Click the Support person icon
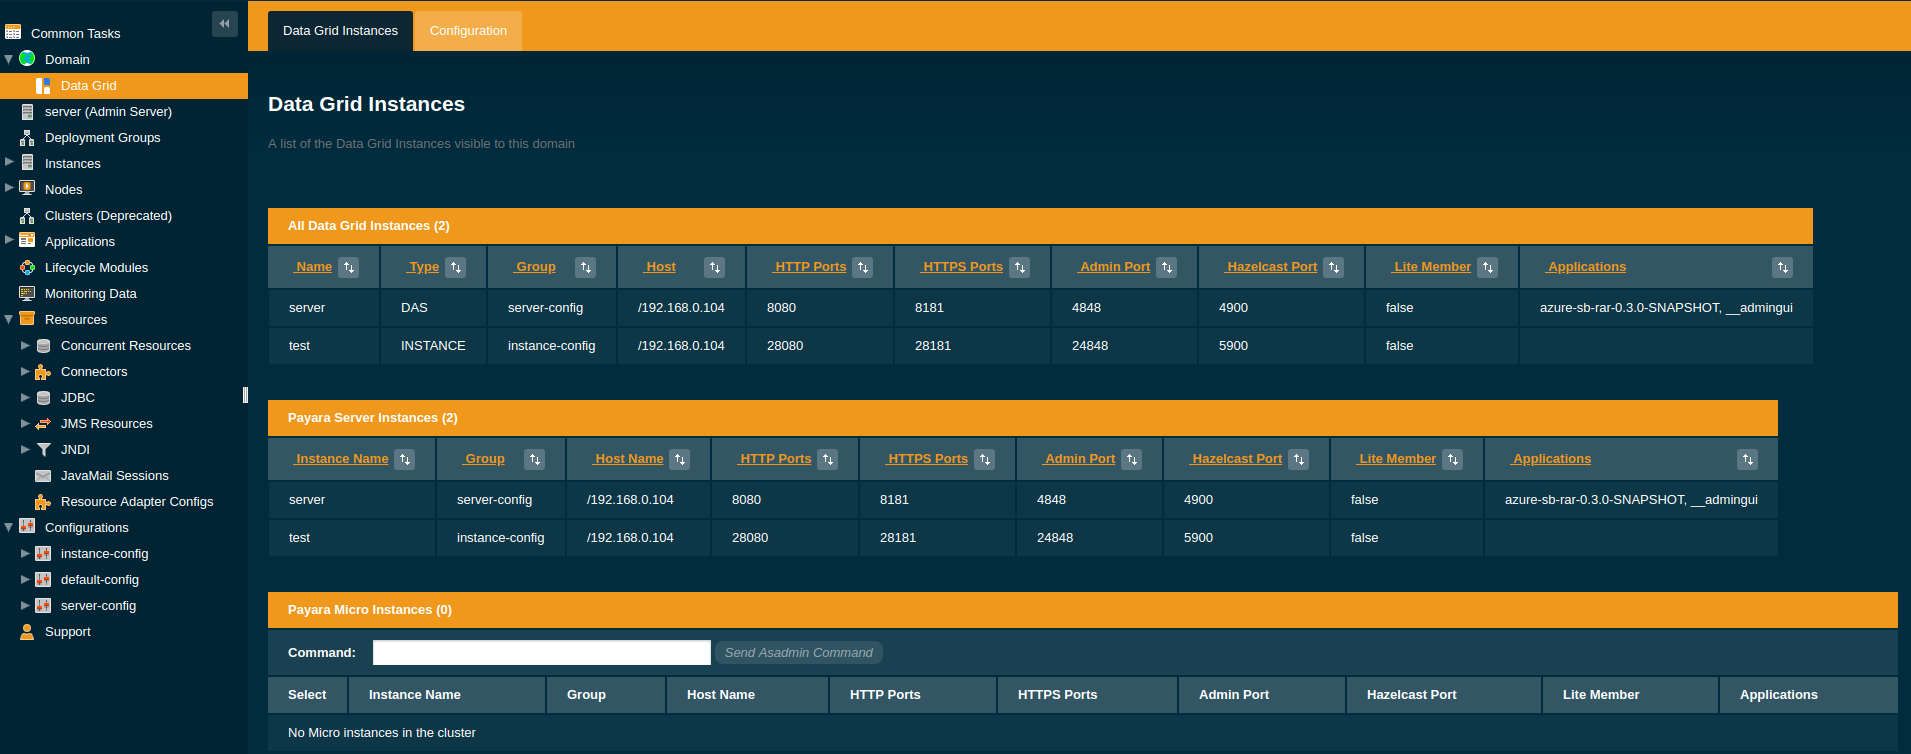 coord(27,632)
